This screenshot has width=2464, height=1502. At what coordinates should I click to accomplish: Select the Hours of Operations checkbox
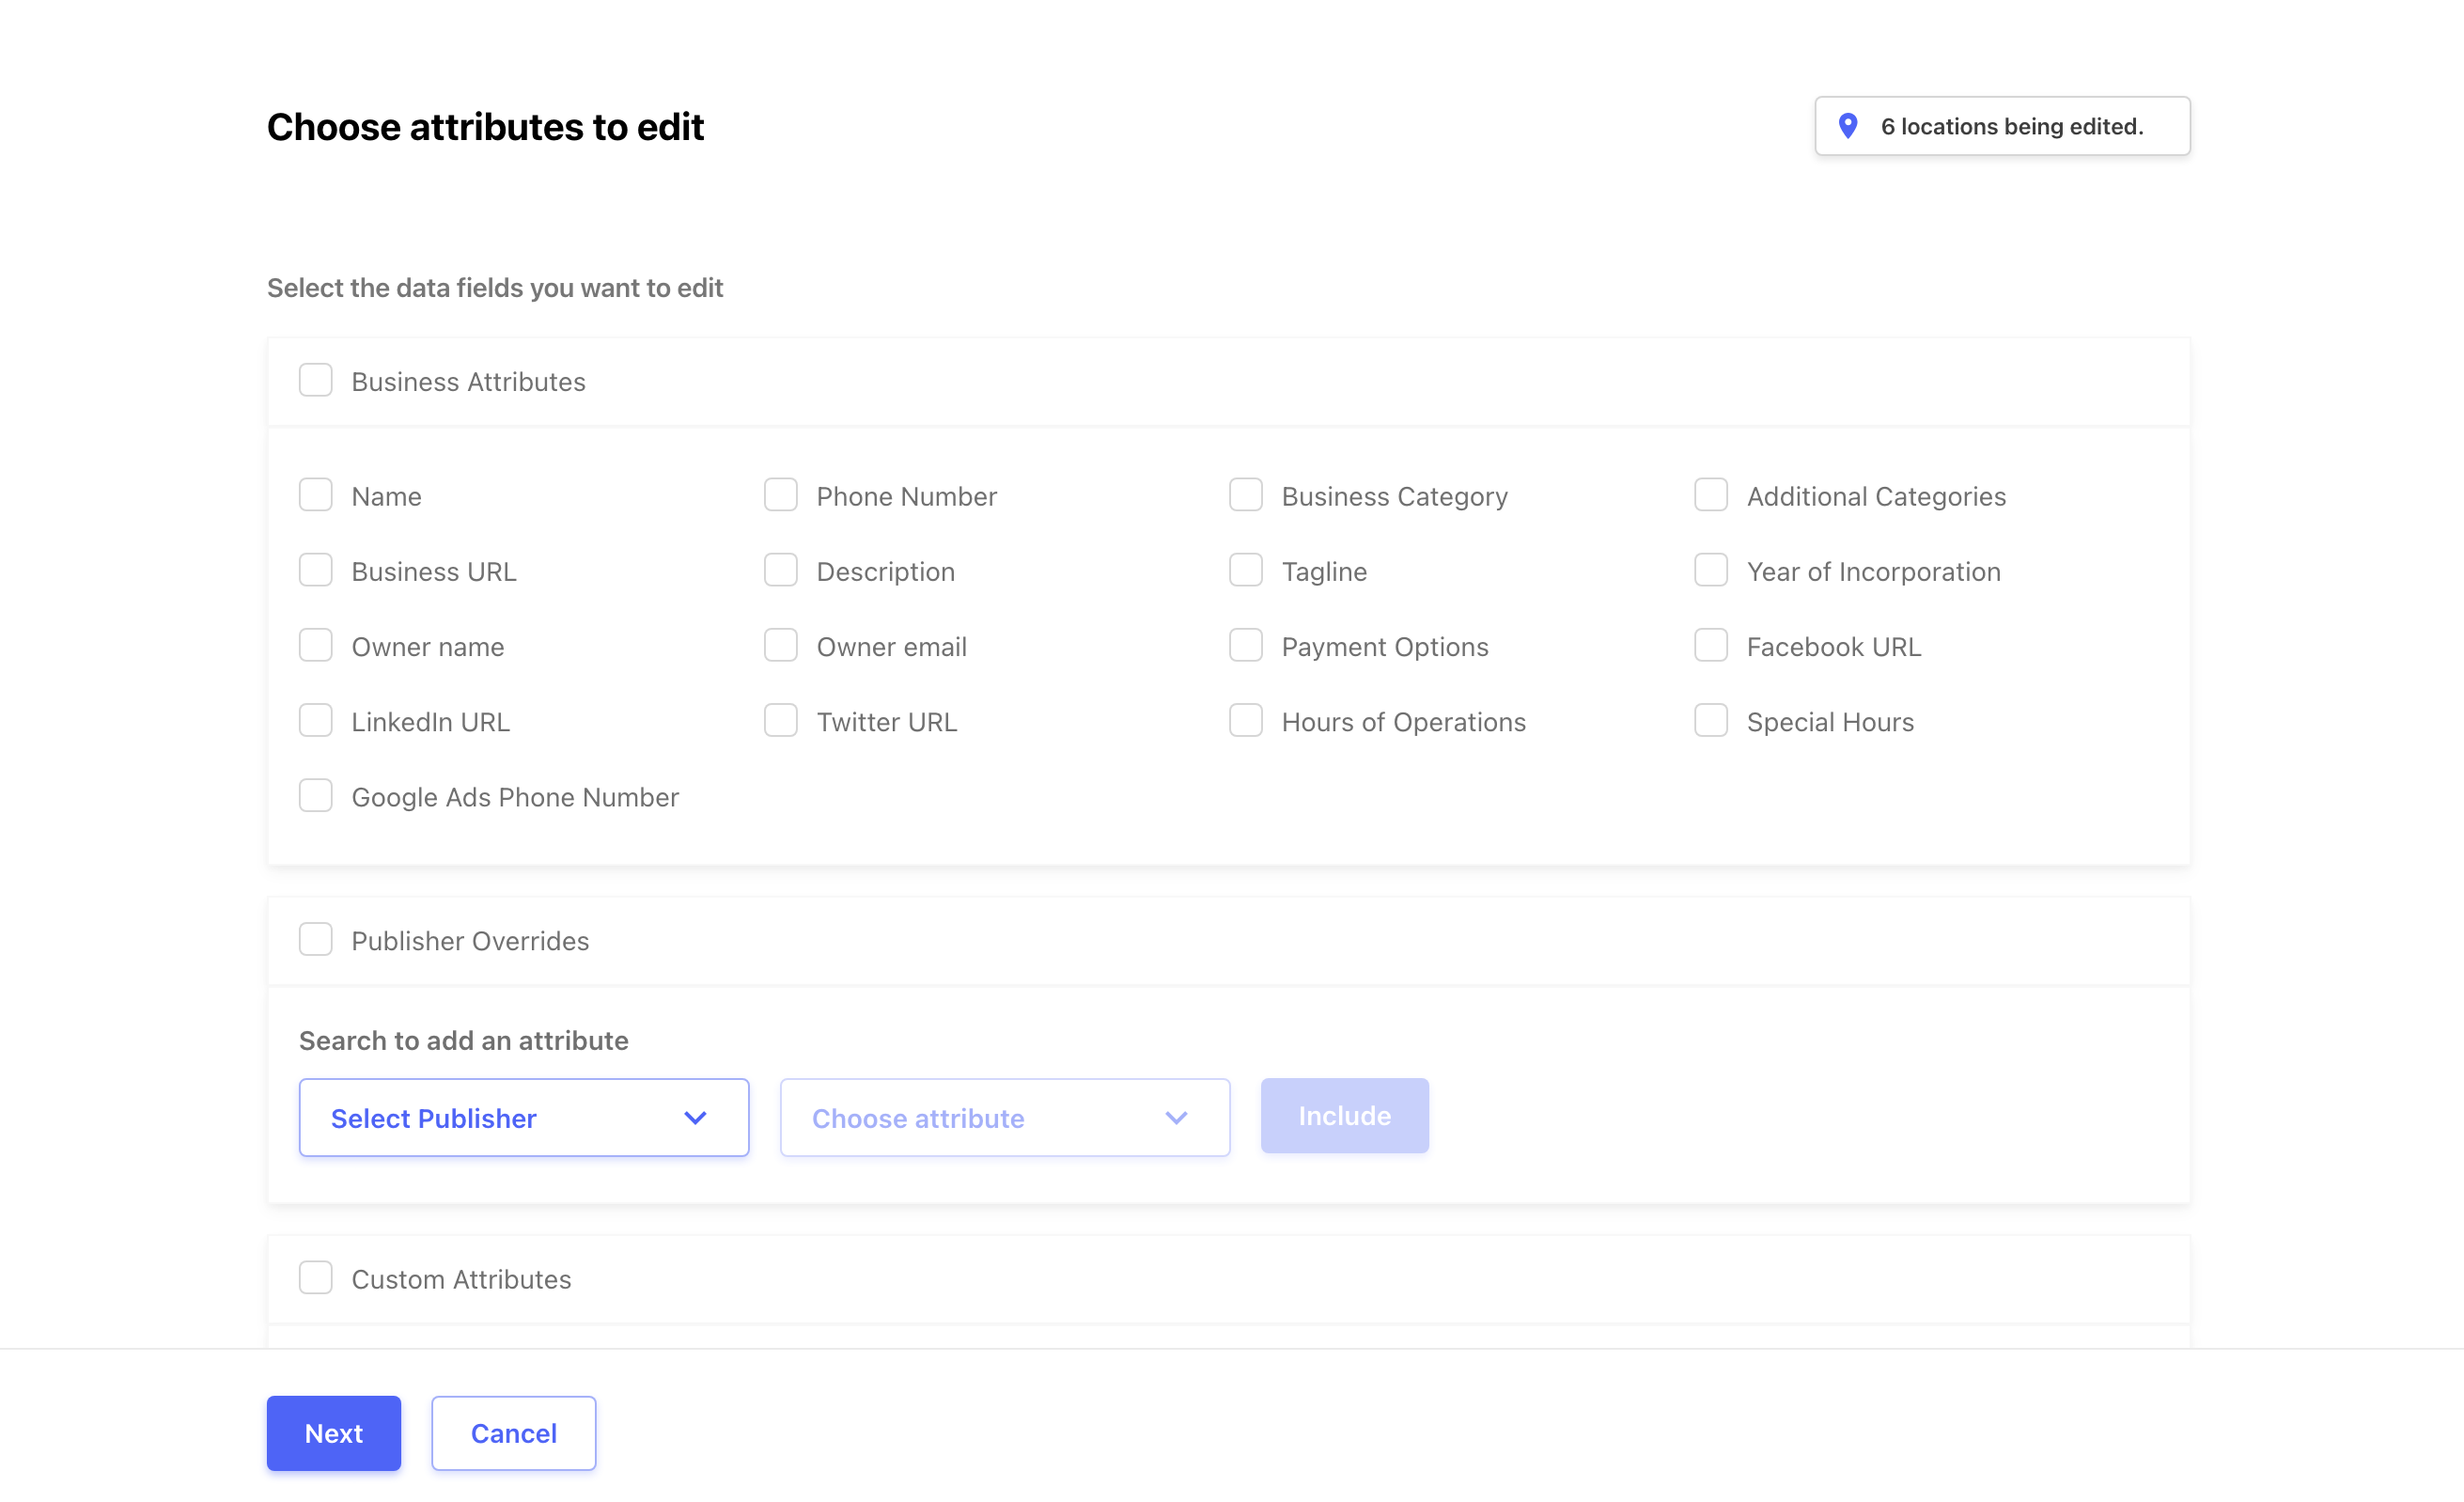pos(1246,720)
